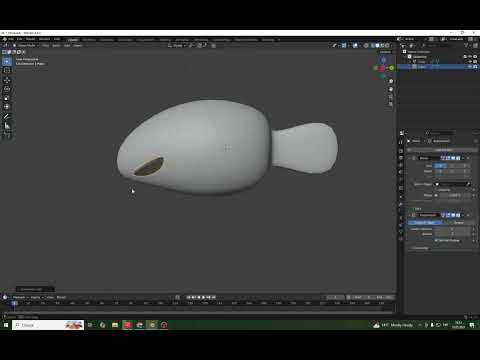Viewport: 480px width, 360px height.
Task: Toggle the Mirror modifier X axis button
Action: 440,166
